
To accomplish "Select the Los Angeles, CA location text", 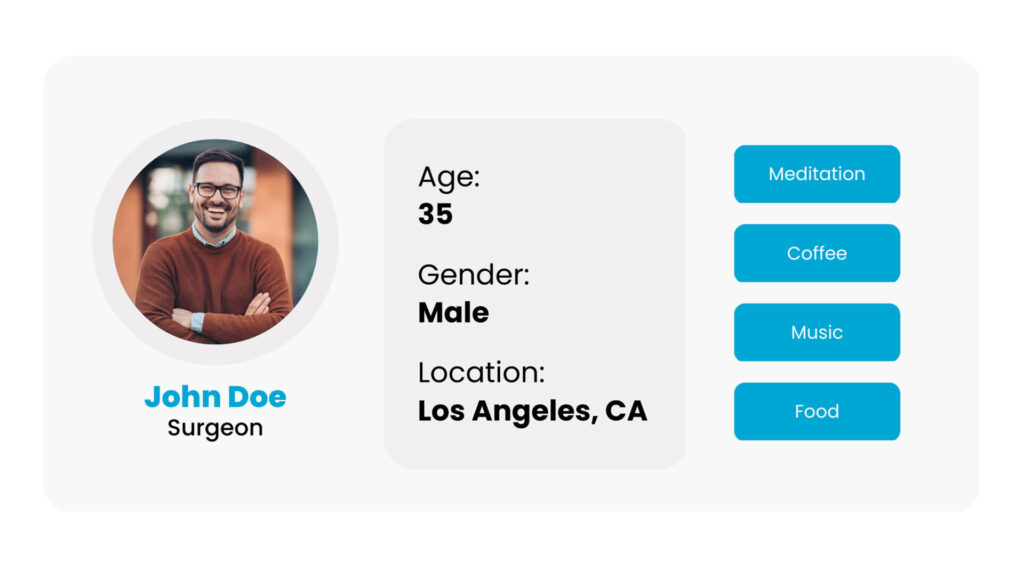I will coord(532,411).
